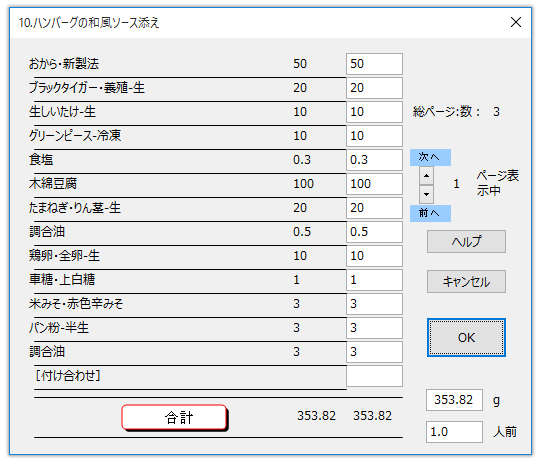The width and height of the screenshot is (540, 462).
Task: Select the 米みそ・赤色辛みそ ingredient label
Action: point(76,304)
